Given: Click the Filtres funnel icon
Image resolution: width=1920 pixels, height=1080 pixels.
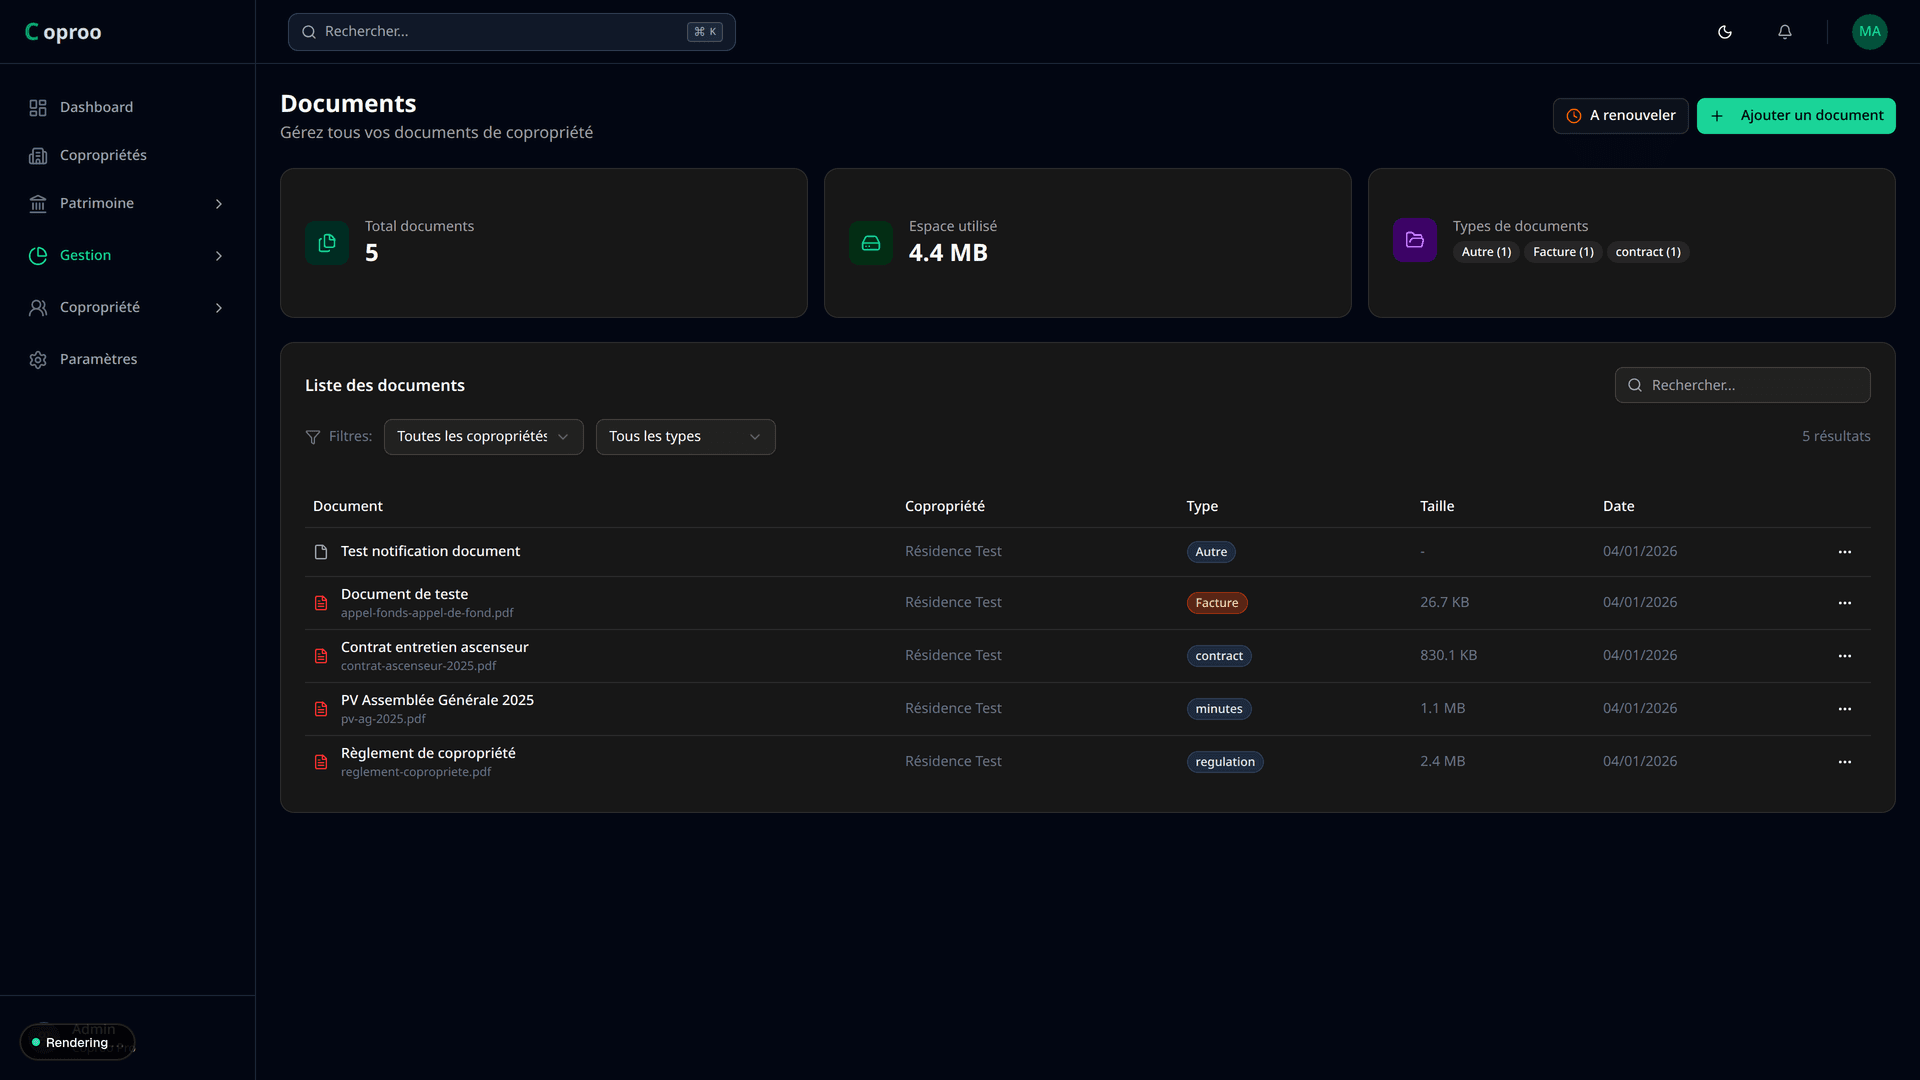Looking at the screenshot, I should tap(313, 437).
